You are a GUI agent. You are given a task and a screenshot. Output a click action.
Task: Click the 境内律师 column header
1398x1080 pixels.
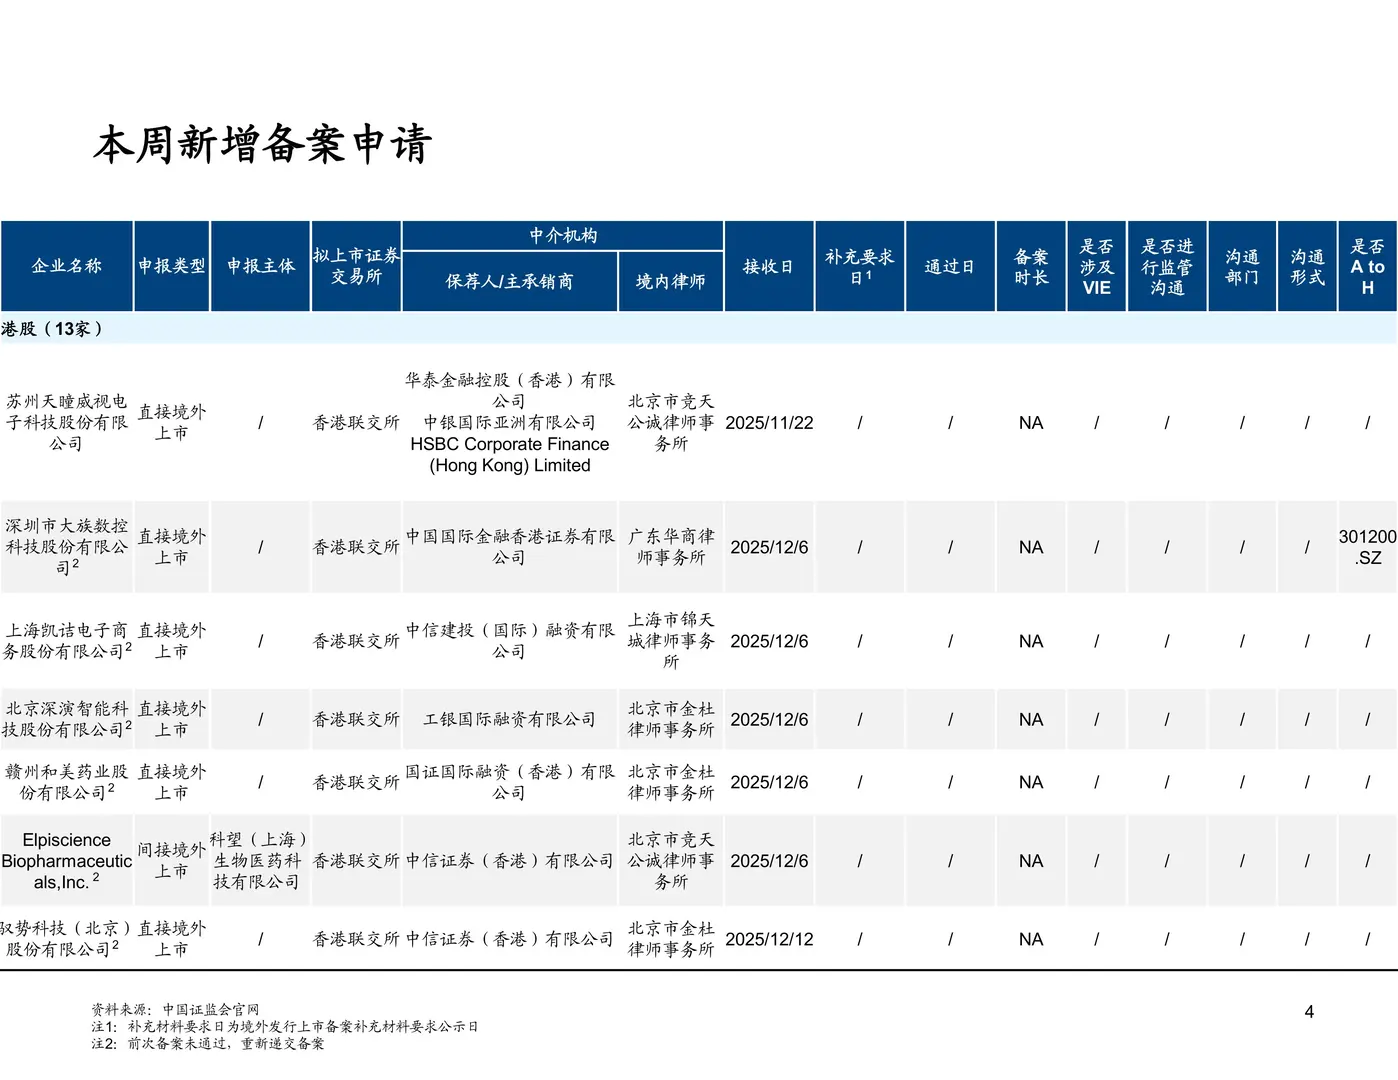pyautogui.click(x=670, y=281)
